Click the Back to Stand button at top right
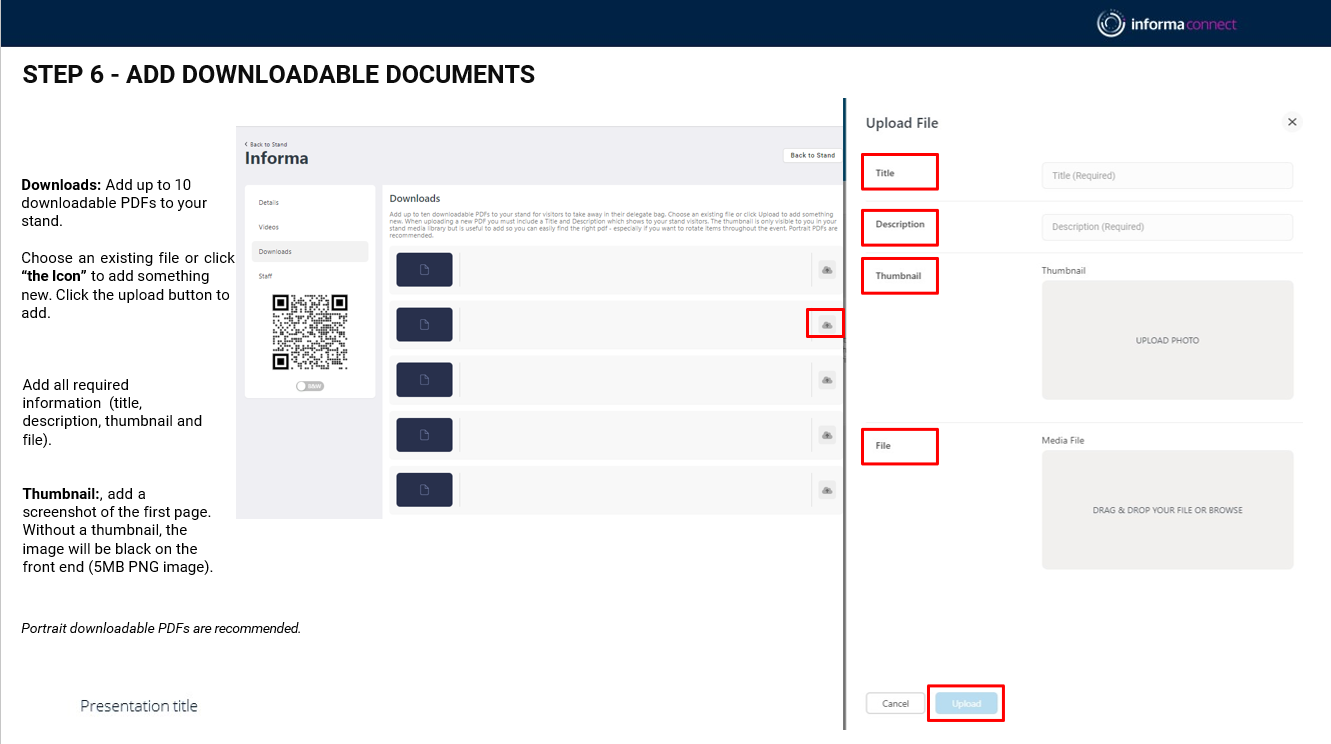Screen dimensions: 1331x744 812,156
